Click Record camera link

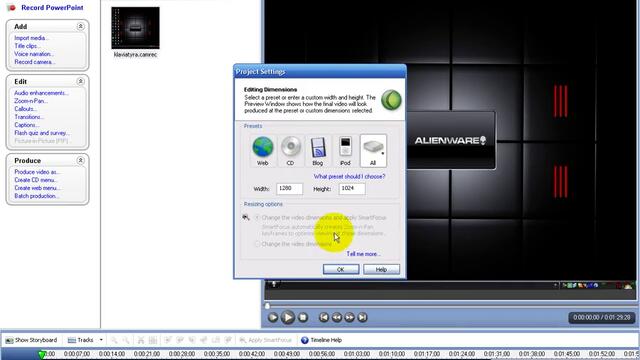[x=34, y=62]
